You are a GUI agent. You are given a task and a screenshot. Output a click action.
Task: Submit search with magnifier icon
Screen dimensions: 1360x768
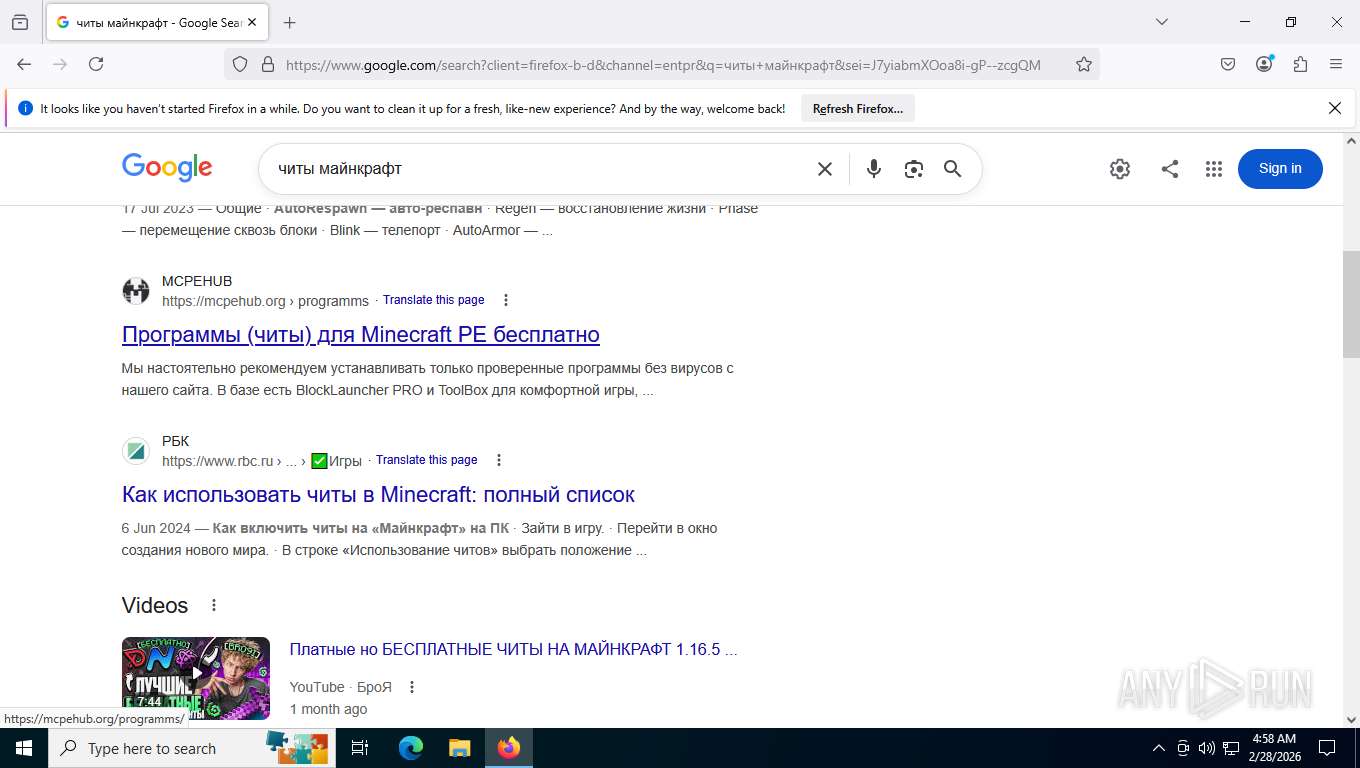pyautogui.click(x=953, y=169)
